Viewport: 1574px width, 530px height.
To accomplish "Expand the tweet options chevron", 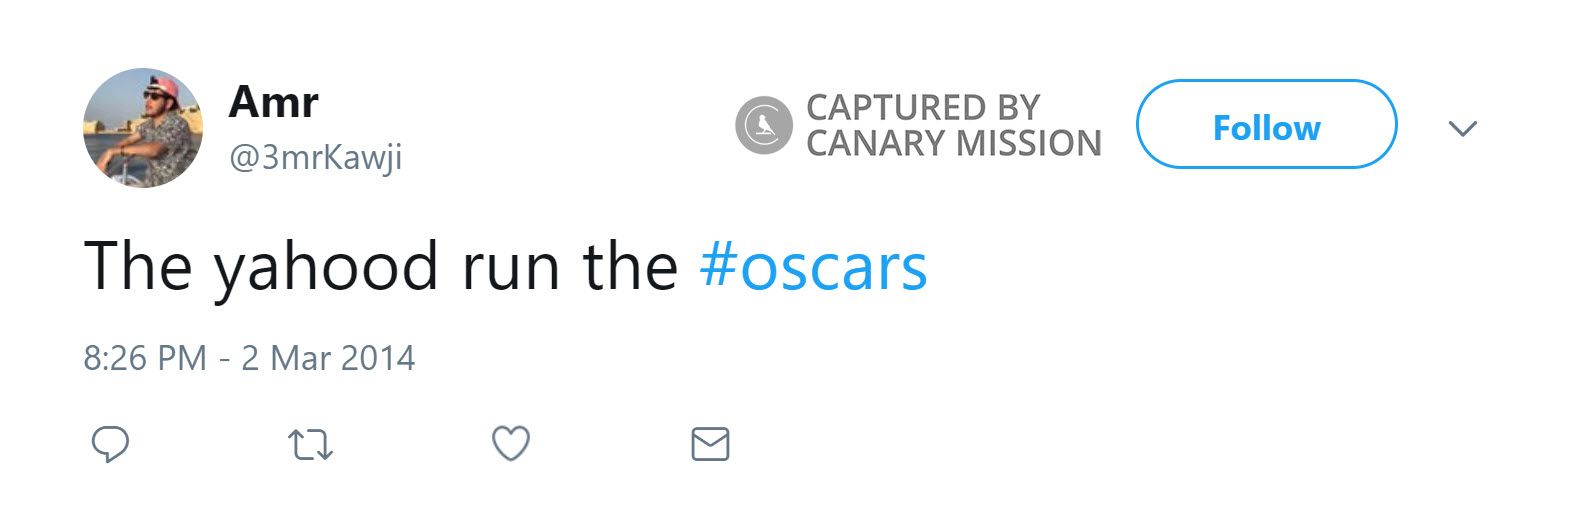I will [1462, 129].
